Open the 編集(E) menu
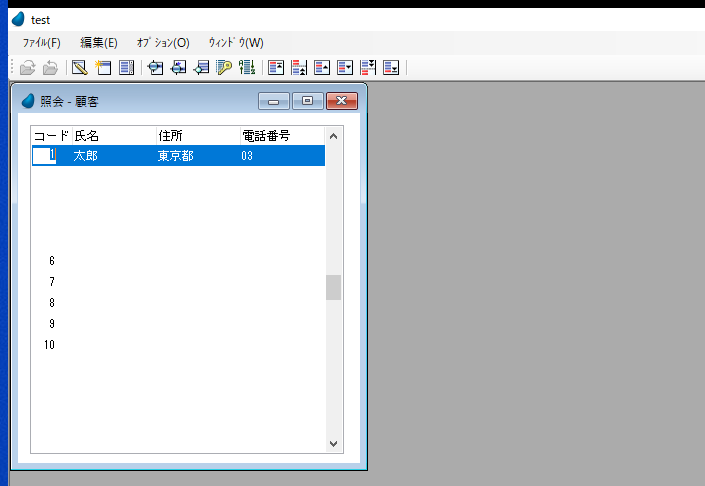Image resolution: width=705 pixels, height=486 pixels. pyautogui.click(x=98, y=43)
